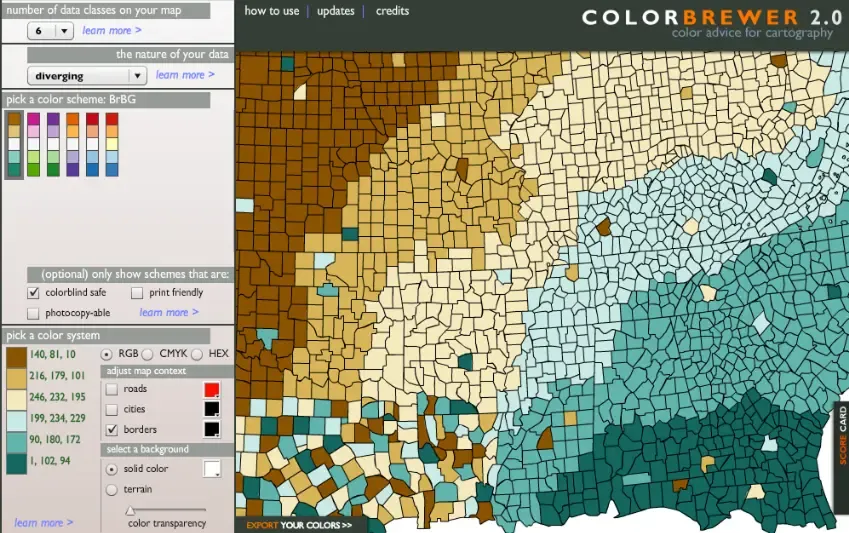Image resolution: width=849 pixels, height=533 pixels.
Task: Pick the purple-to-green diverging scheme
Action: (x=53, y=144)
